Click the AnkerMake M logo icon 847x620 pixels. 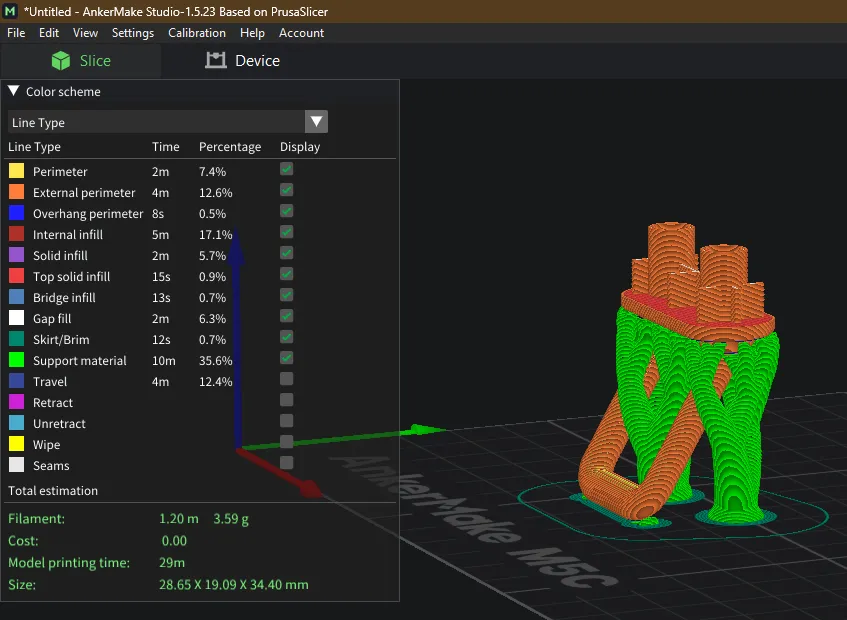pos(10,11)
